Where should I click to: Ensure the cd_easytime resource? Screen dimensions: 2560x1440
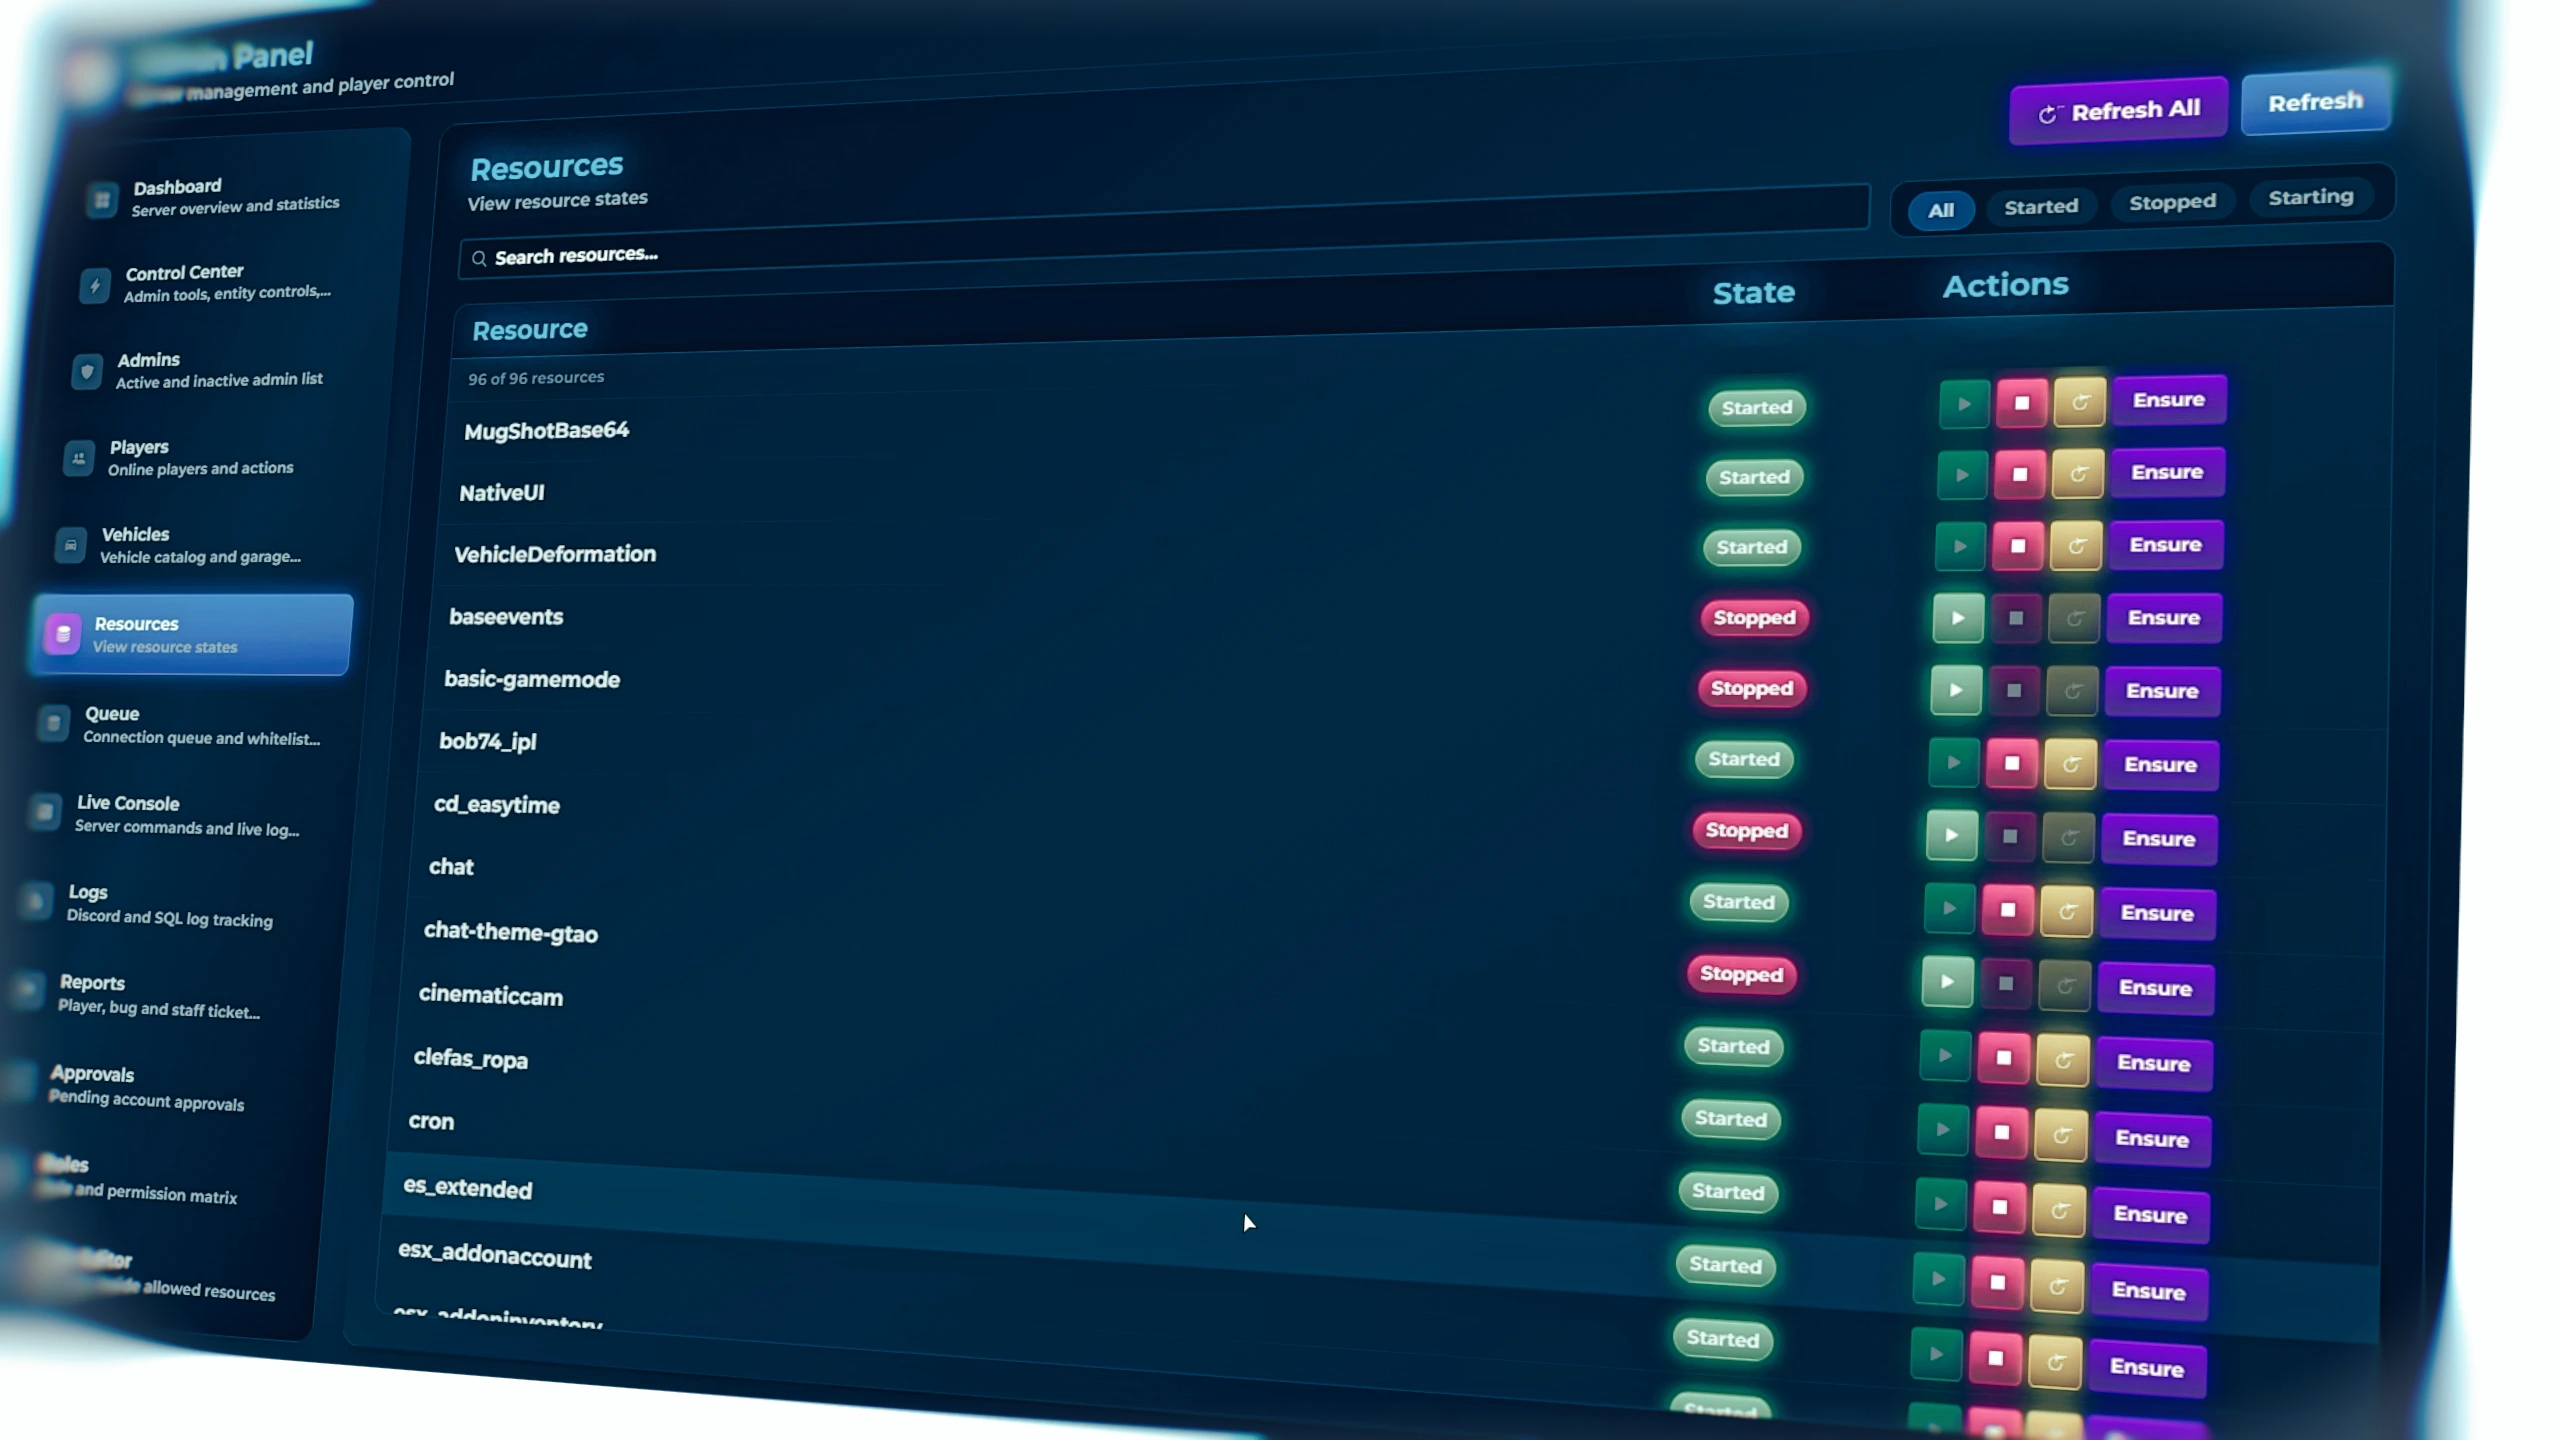pos(2158,839)
